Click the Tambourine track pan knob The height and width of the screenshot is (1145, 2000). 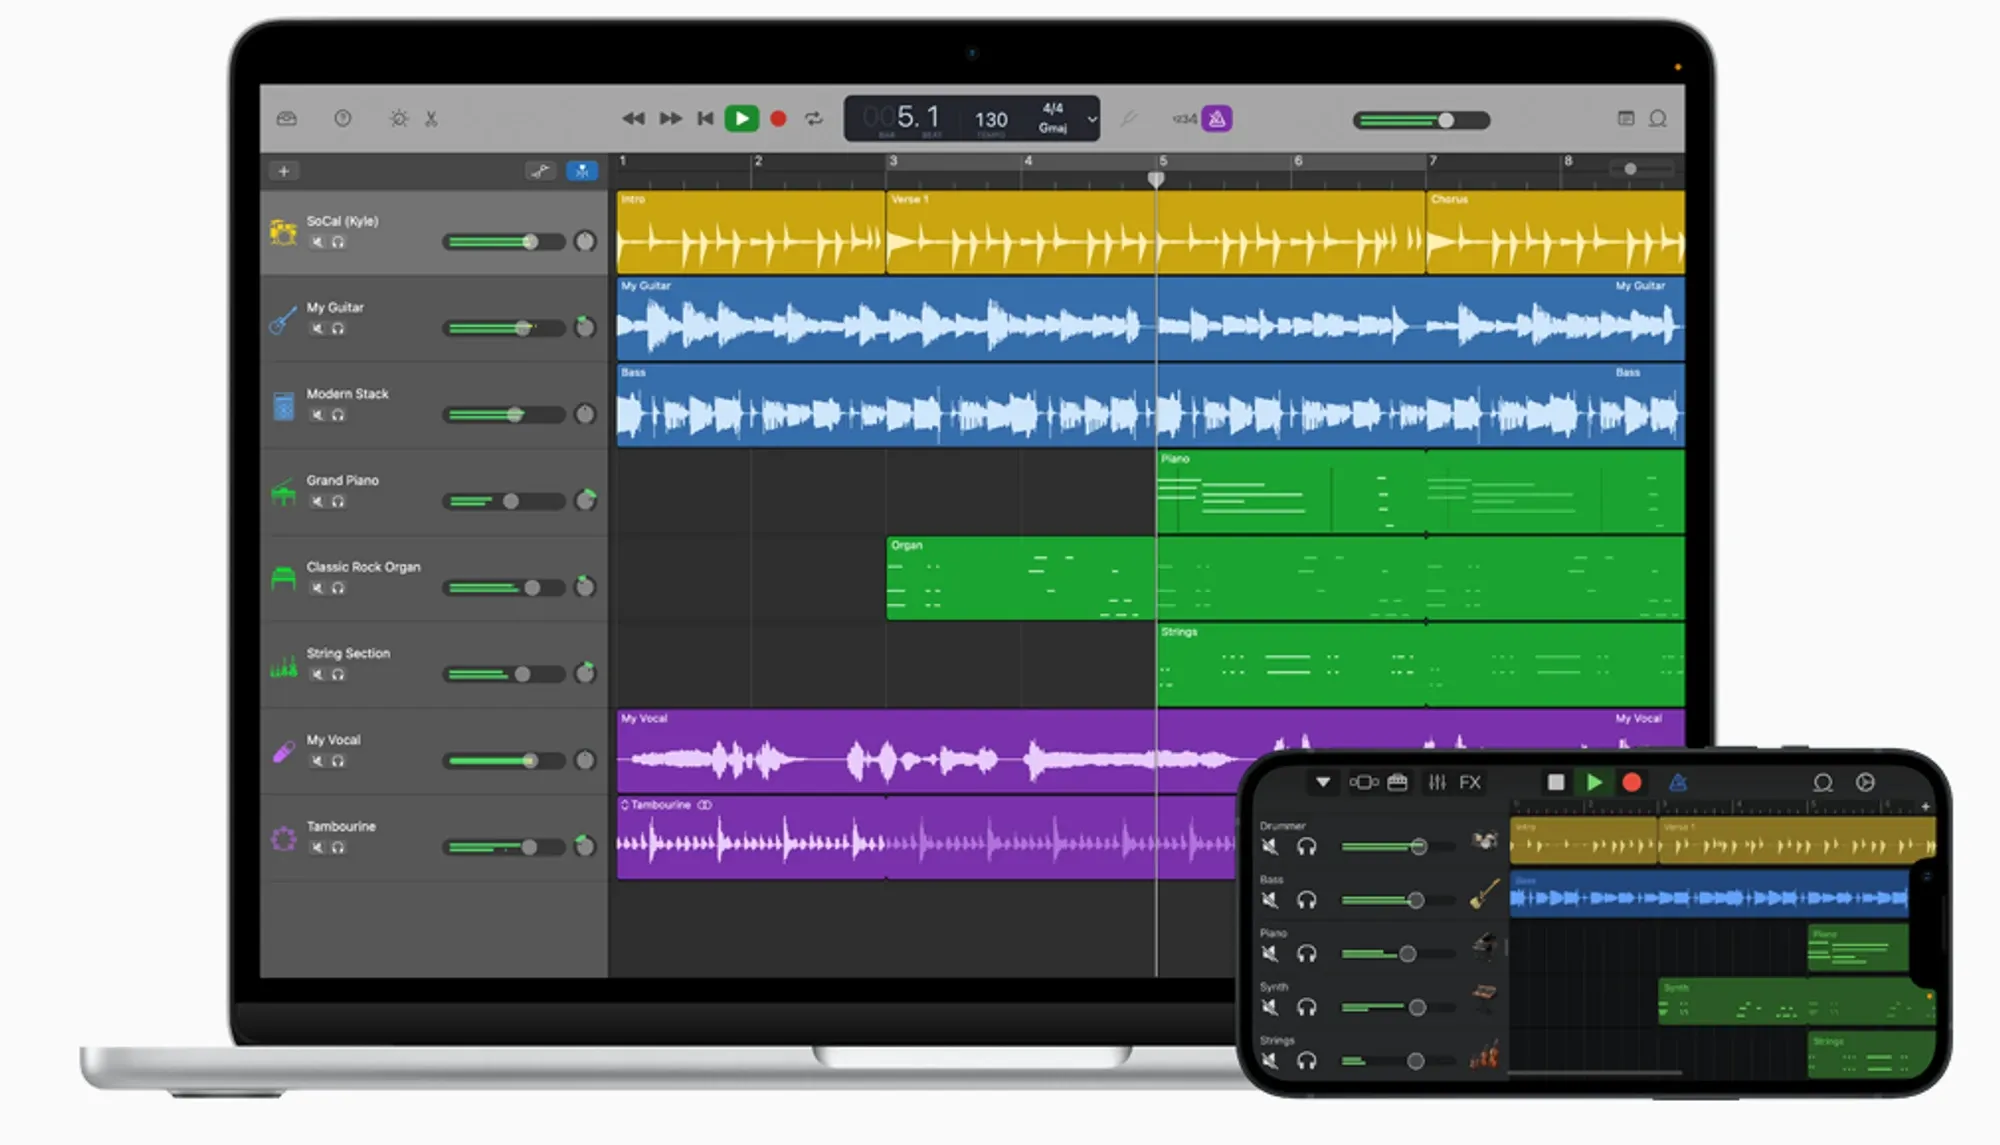585,847
